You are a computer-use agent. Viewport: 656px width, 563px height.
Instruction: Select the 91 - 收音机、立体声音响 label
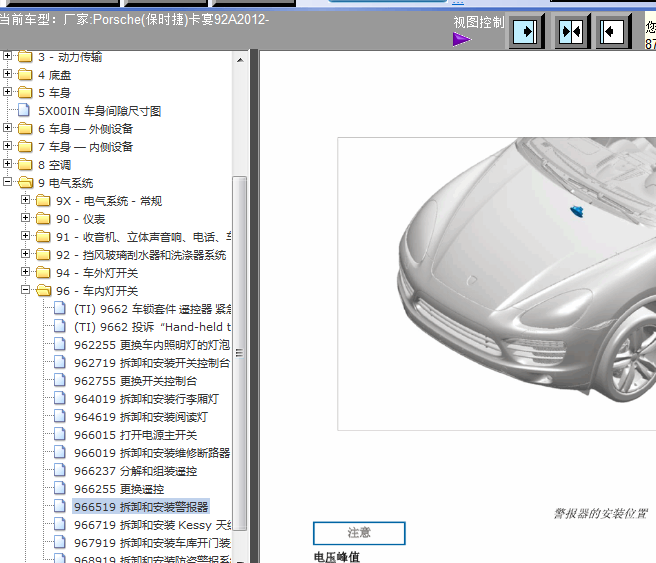(144, 237)
